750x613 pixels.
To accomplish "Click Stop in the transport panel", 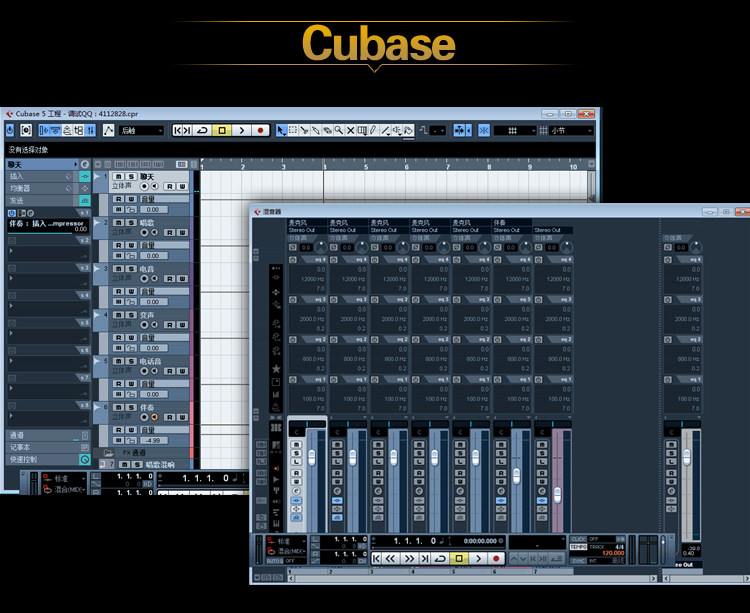I will click(x=459, y=558).
